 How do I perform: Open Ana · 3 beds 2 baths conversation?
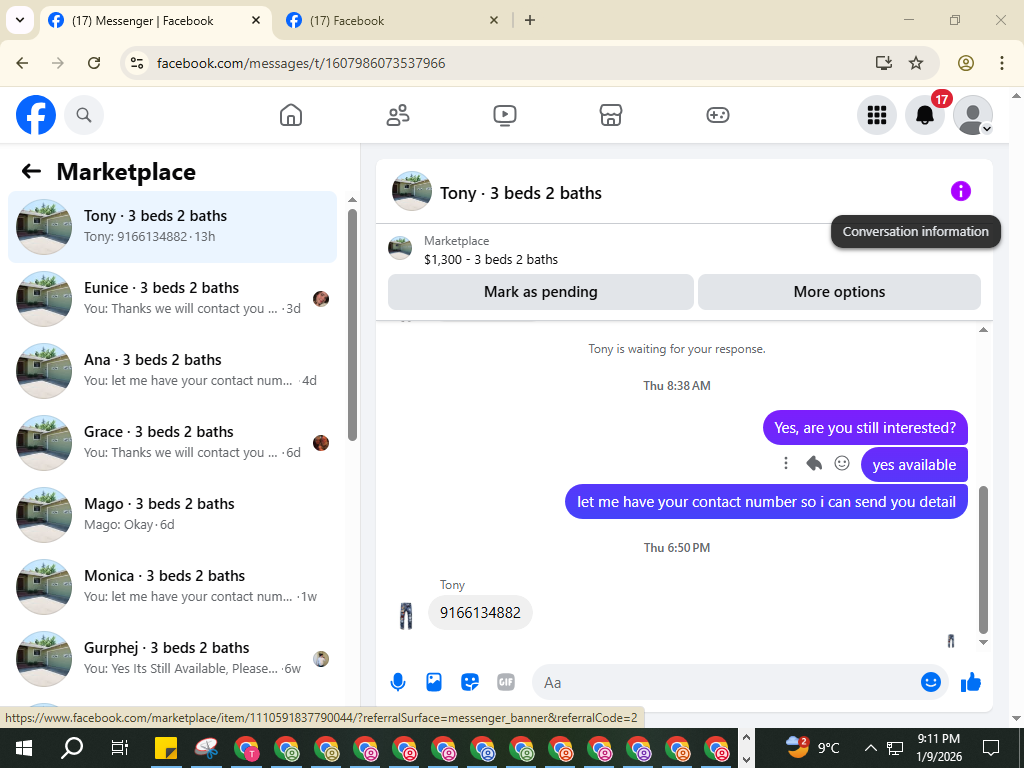coord(172,370)
